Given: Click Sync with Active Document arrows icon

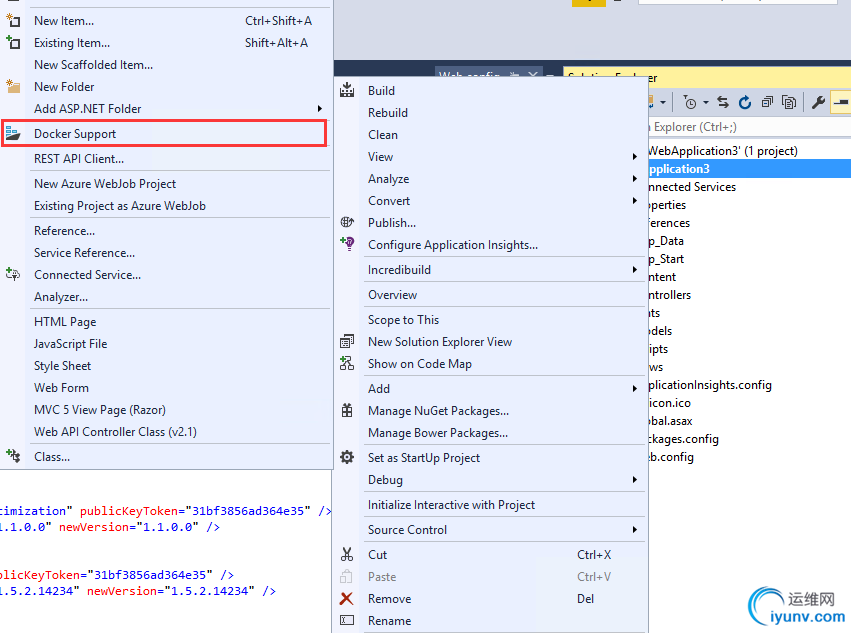Looking at the screenshot, I should tap(723, 102).
